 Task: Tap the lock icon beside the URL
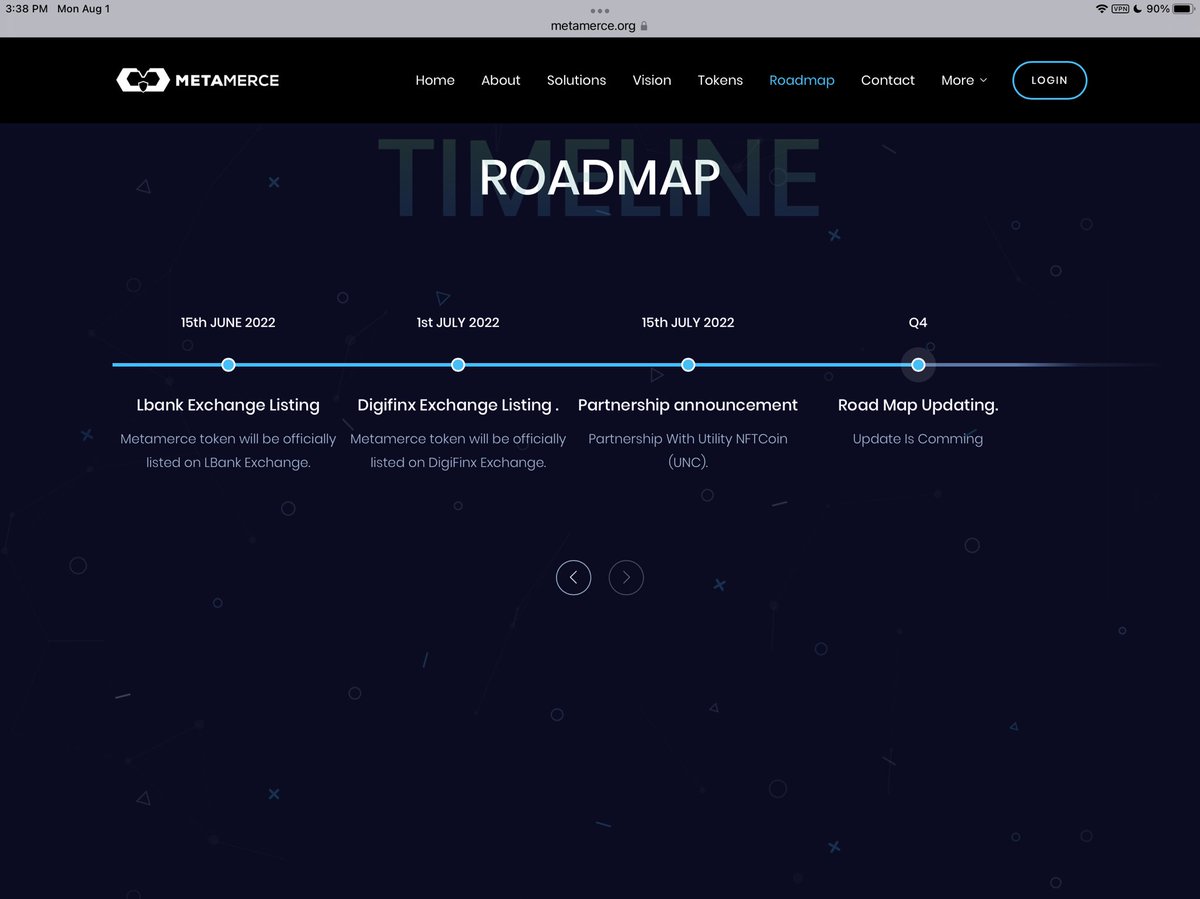click(x=644, y=26)
